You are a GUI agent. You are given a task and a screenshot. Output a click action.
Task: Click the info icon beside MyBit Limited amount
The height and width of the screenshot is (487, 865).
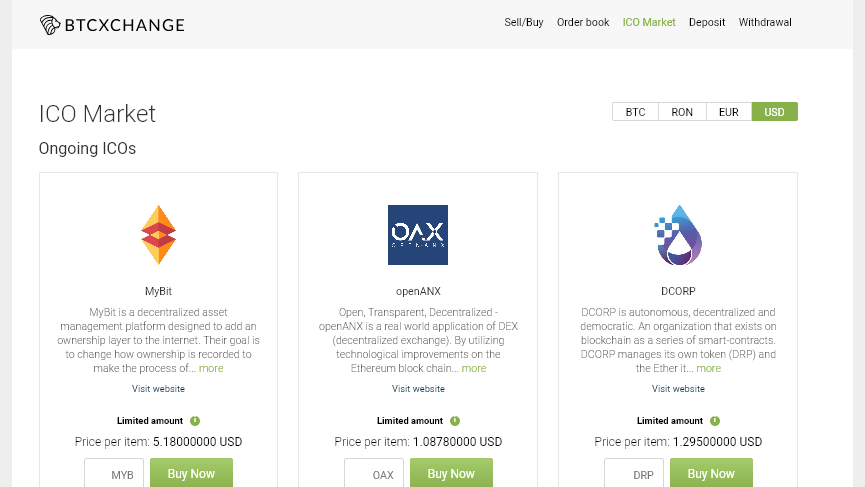[x=195, y=421]
